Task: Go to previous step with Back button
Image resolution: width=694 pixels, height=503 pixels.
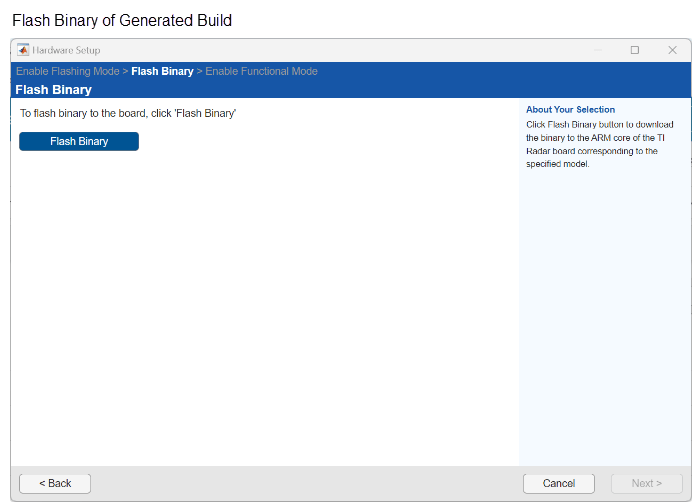Action: [55, 484]
